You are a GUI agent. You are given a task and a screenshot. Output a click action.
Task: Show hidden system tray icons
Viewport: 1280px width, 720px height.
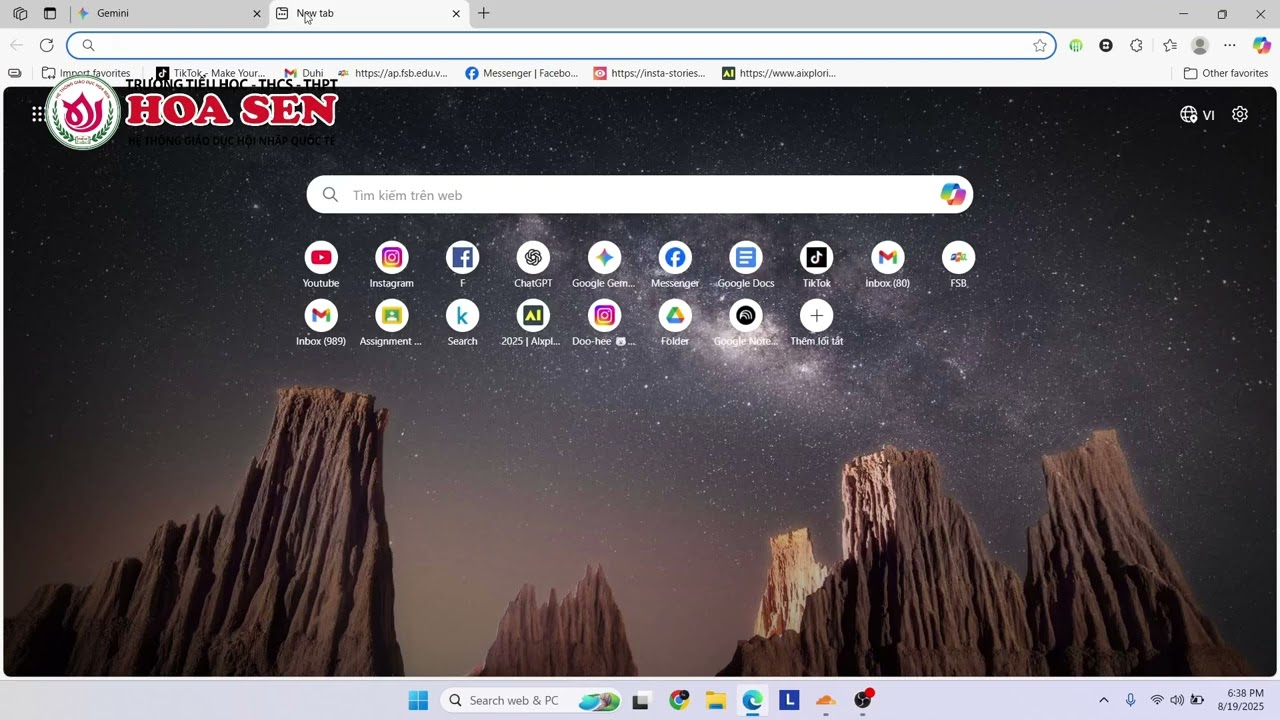point(1103,700)
